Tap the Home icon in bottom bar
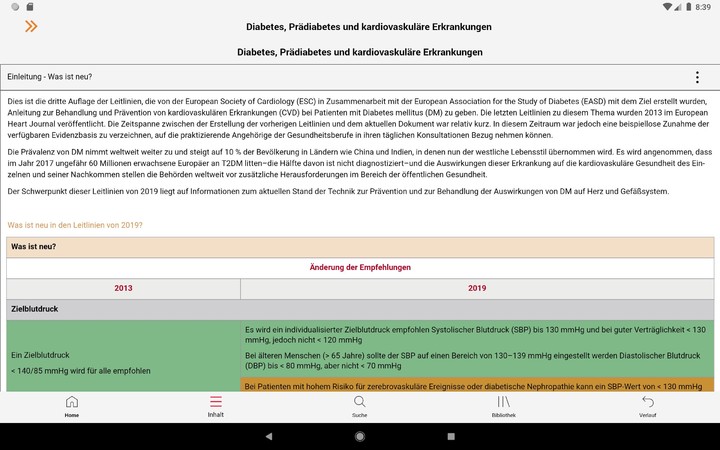This screenshot has width=720, height=450. coord(72,405)
